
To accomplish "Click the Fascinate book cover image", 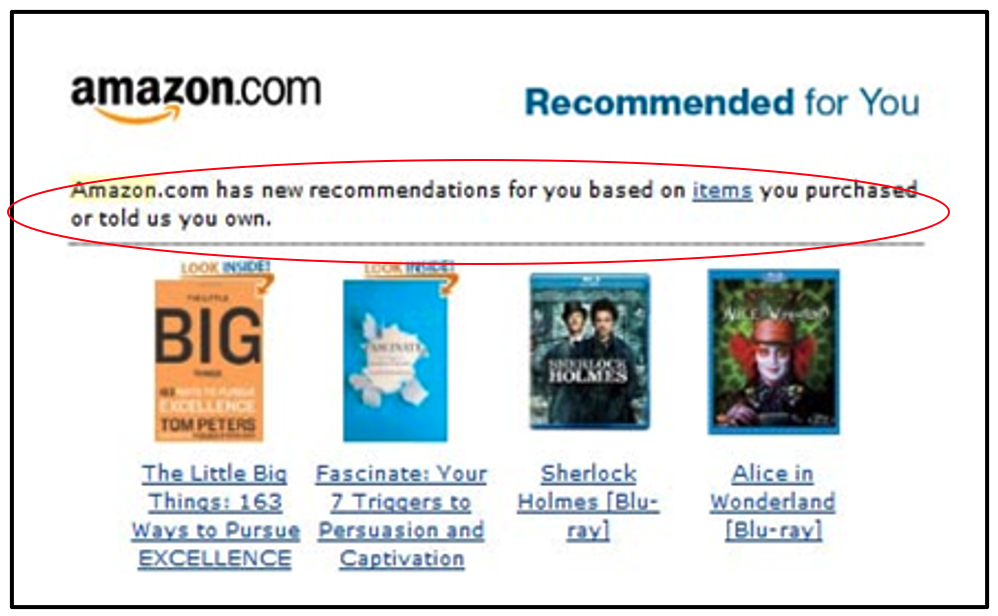I will tap(395, 361).
